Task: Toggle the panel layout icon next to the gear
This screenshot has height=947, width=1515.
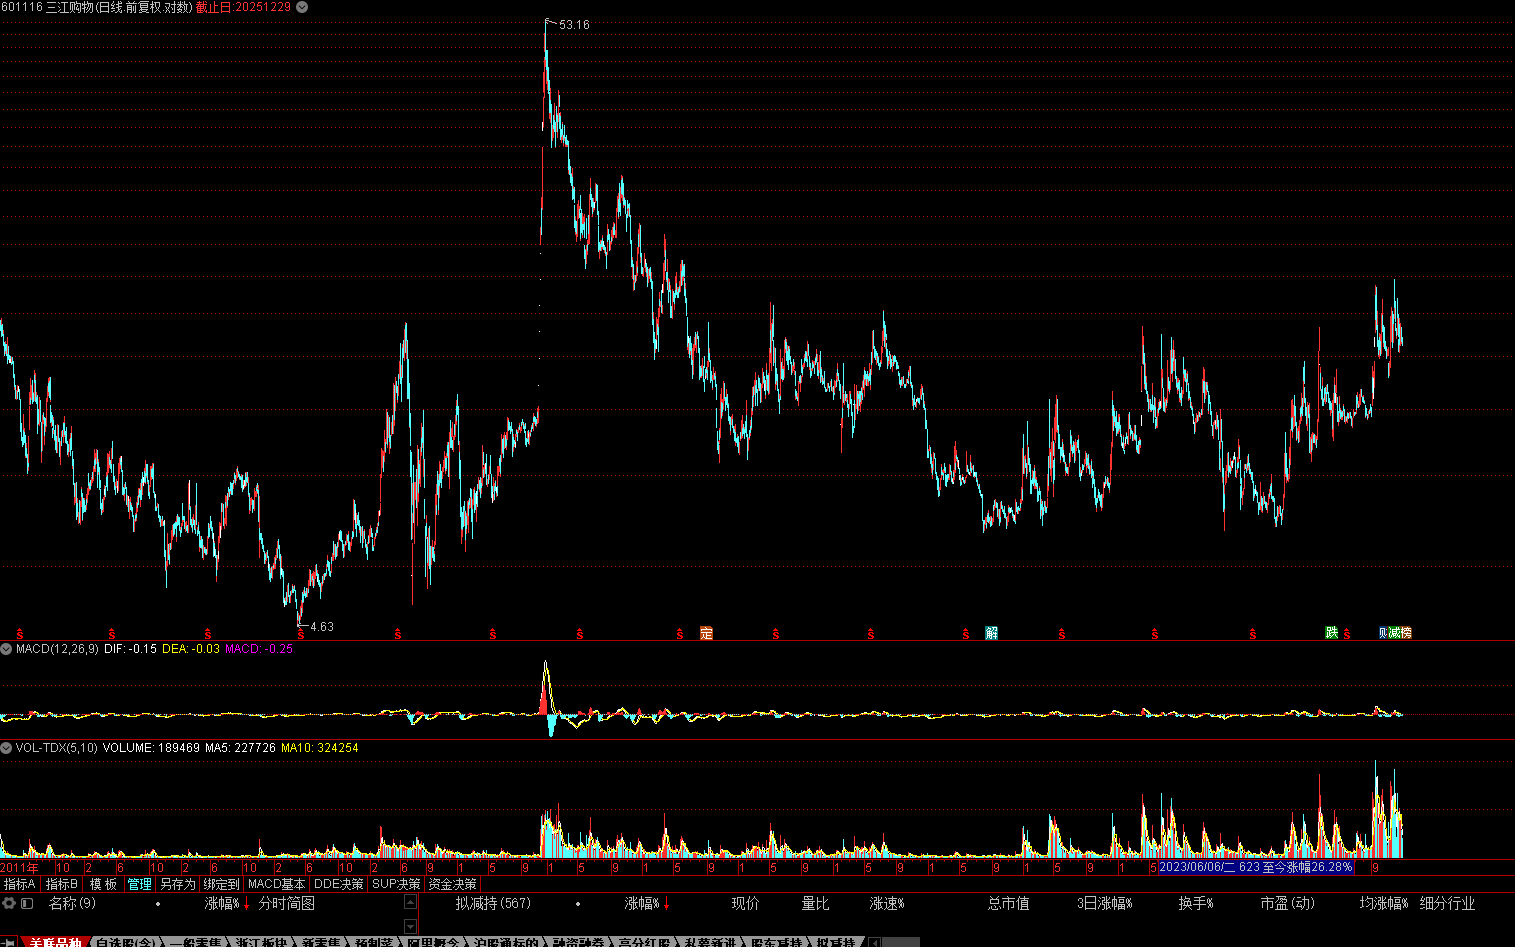Action: coord(27,903)
